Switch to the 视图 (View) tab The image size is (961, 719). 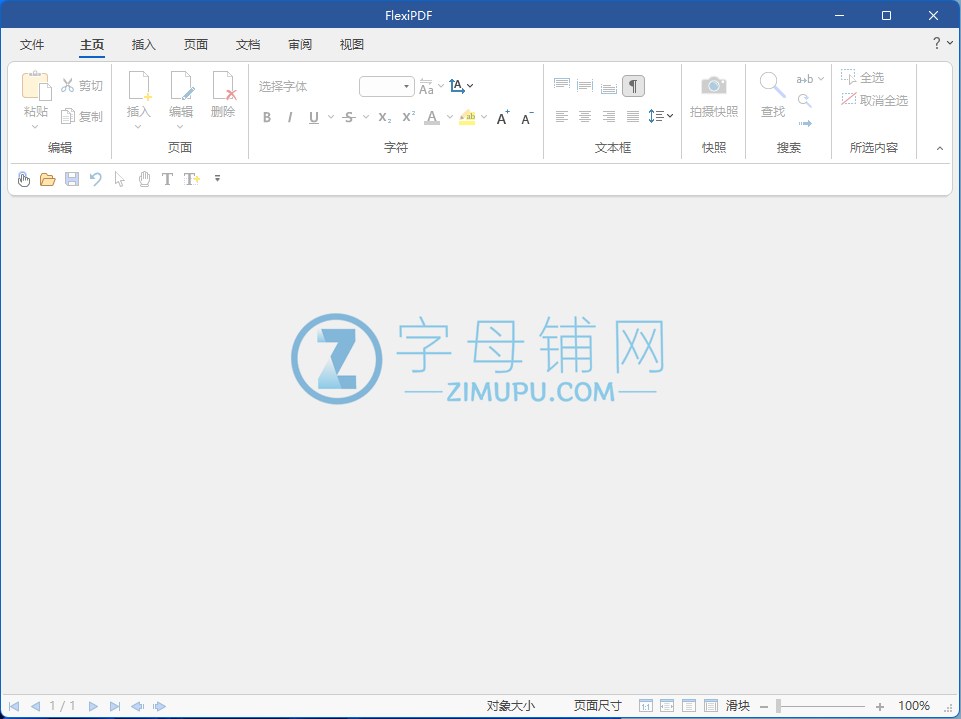(352, 44)
